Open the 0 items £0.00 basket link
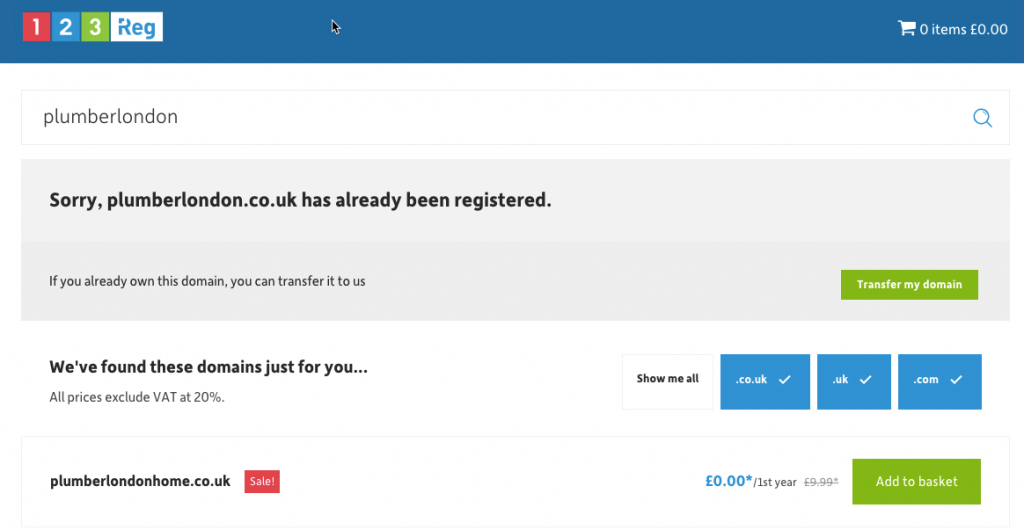1024x530 pixels. click(x=953, y=29)
